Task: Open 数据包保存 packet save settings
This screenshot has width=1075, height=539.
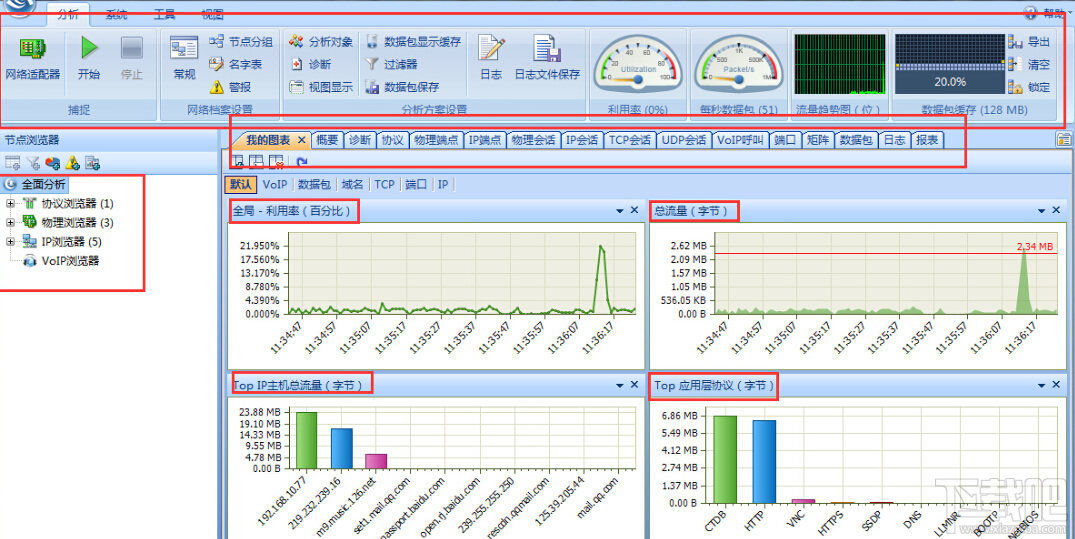Action: click(x=402, y=87)
